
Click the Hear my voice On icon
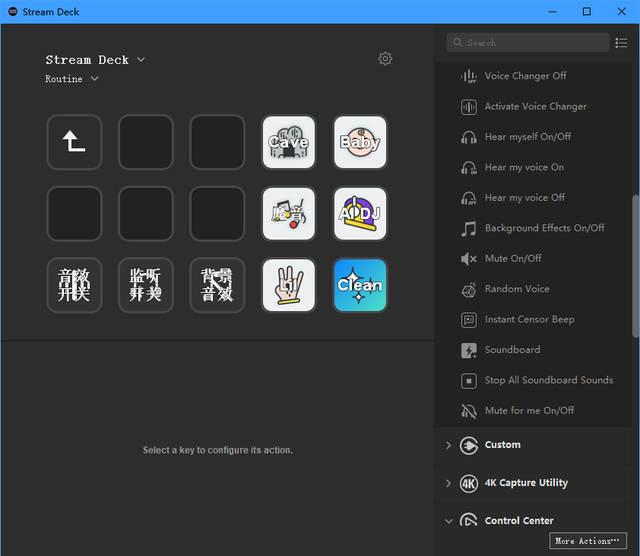tap(469, 167)
